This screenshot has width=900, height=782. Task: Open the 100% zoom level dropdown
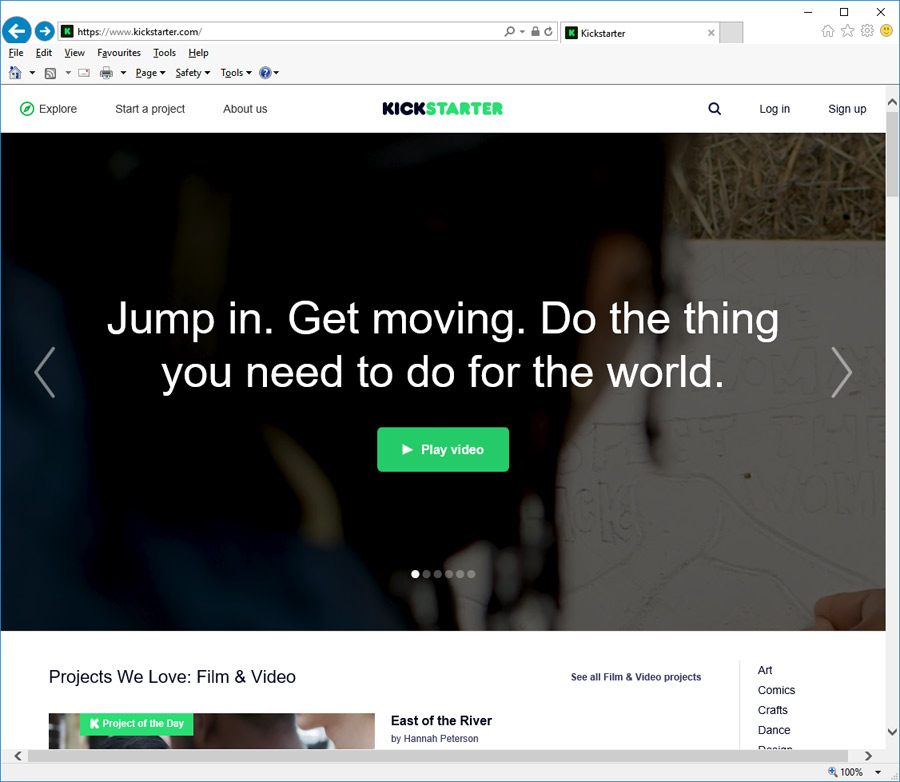click(x=878, y=772)
